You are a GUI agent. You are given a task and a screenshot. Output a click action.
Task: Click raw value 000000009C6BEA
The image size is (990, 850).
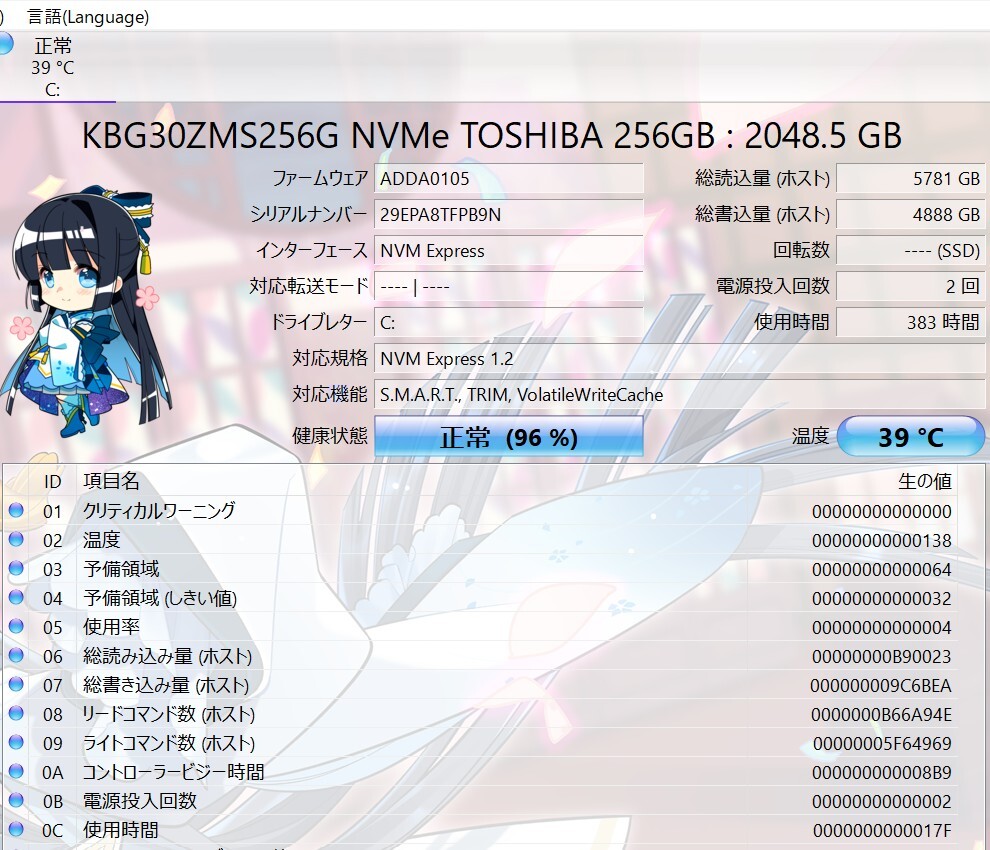(881, 686)
